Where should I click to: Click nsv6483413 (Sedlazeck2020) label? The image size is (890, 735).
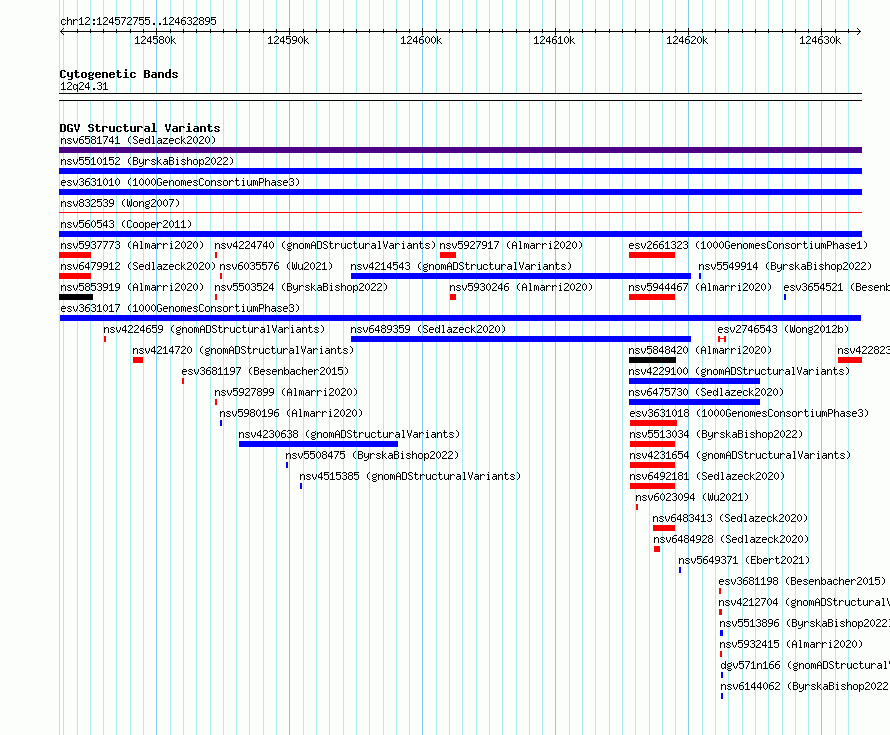pos(730,518)
